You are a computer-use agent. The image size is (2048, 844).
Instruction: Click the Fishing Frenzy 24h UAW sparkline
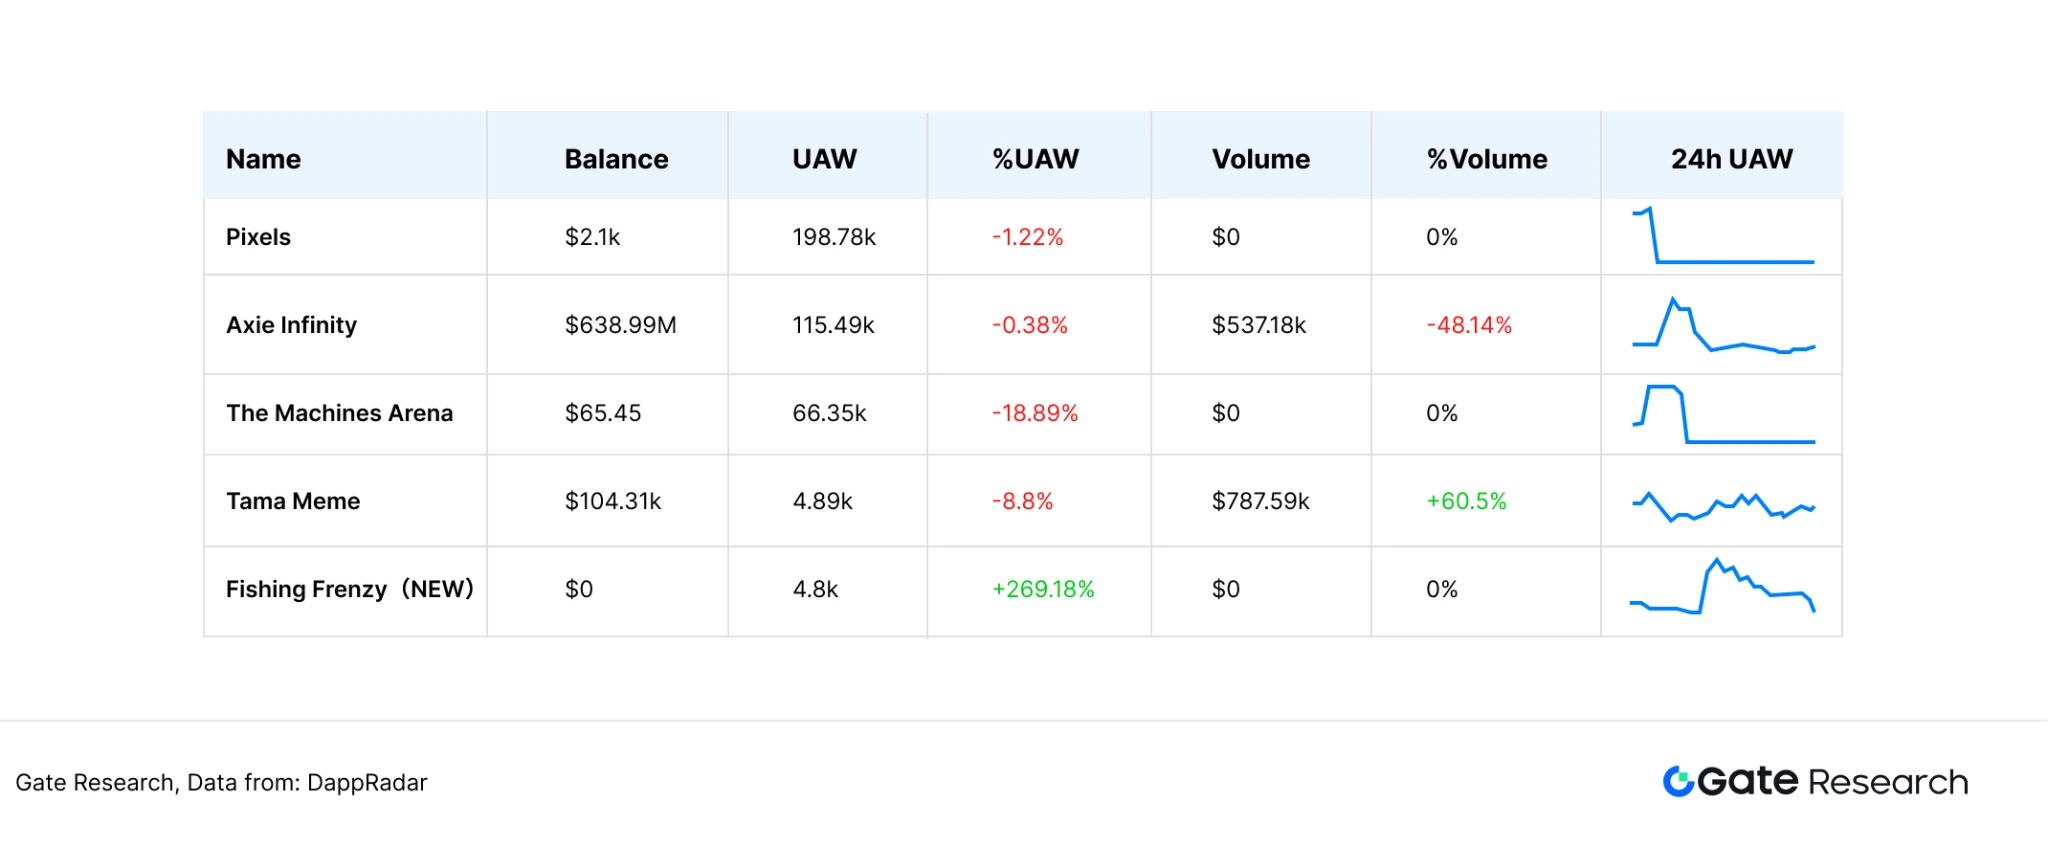(1722, 588)
